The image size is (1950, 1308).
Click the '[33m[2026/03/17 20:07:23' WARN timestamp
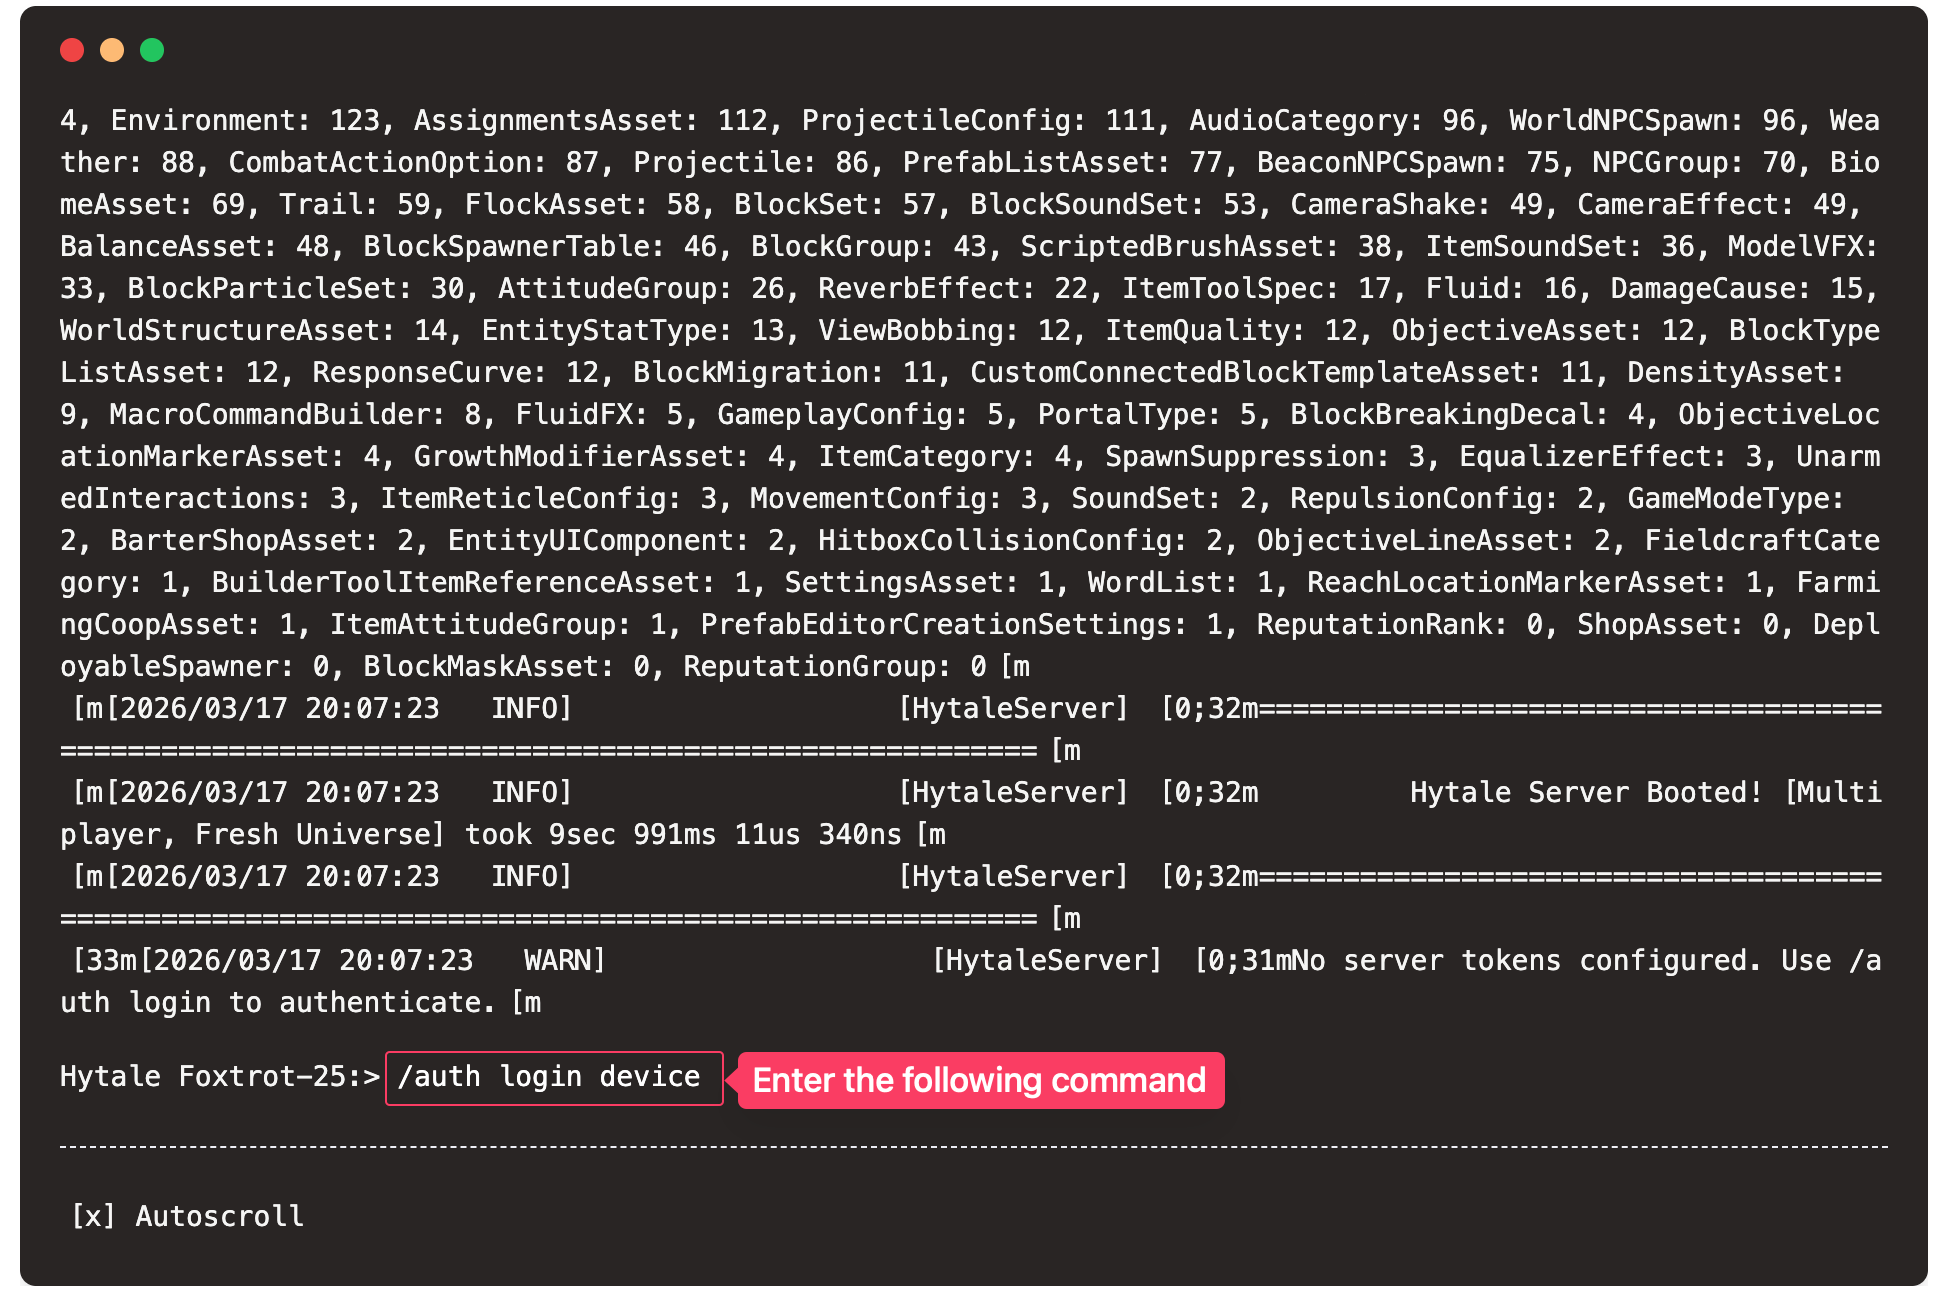[x=272, y=961]
